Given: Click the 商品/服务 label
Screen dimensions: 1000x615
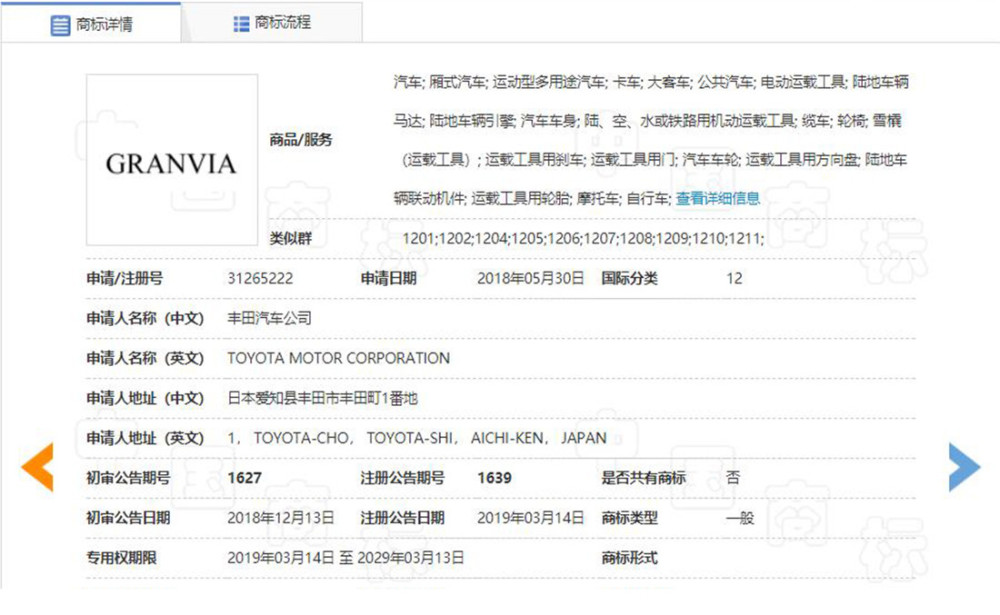Looking at the screenshot, I should click(x=300, y=140).
